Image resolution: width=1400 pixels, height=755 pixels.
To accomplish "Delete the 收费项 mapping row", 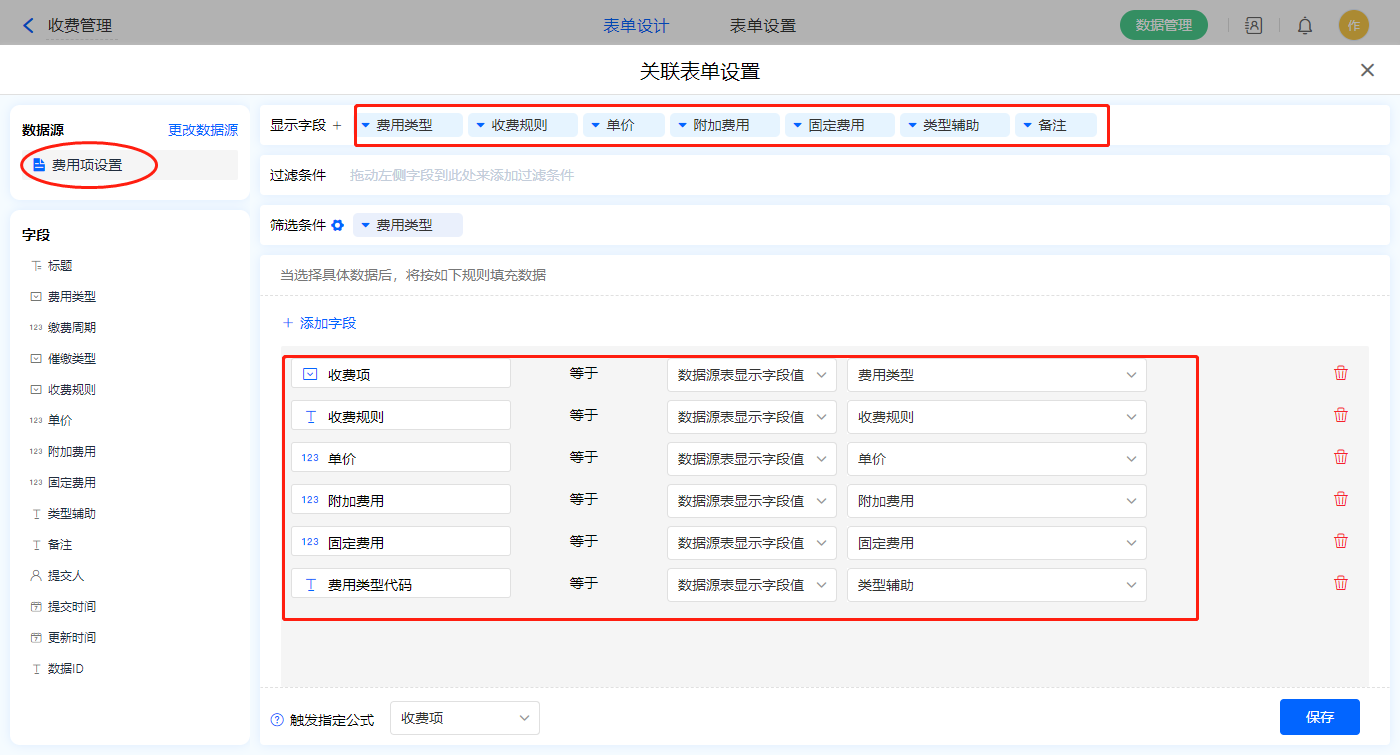I will pyautogui.click(x=1341, y=374).
